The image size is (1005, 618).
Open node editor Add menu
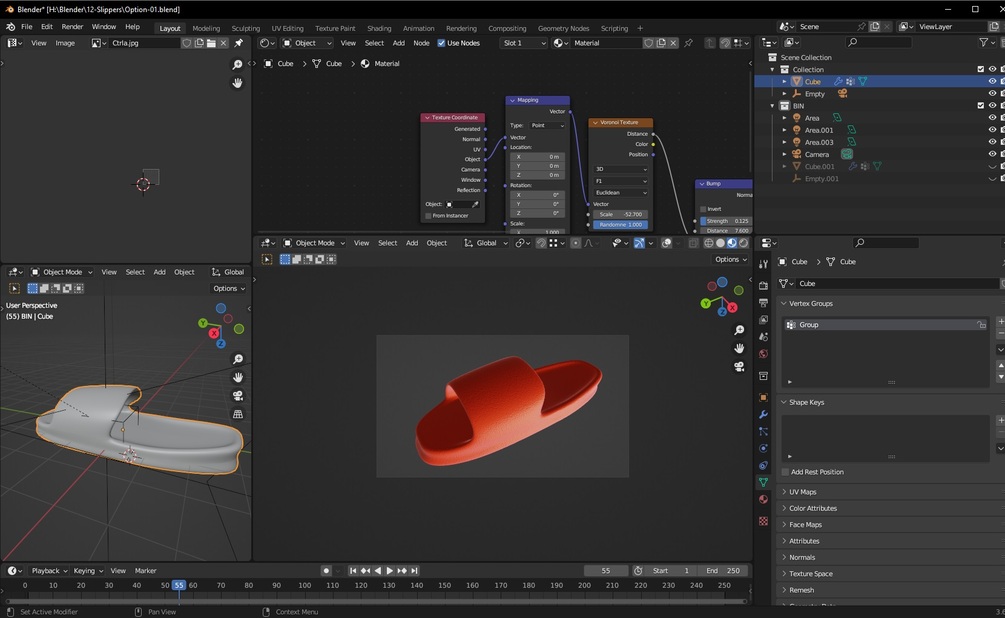pos(399,43)
